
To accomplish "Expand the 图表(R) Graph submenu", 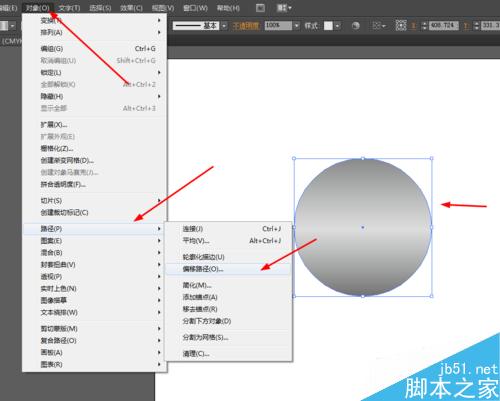I will pos(94,365).
